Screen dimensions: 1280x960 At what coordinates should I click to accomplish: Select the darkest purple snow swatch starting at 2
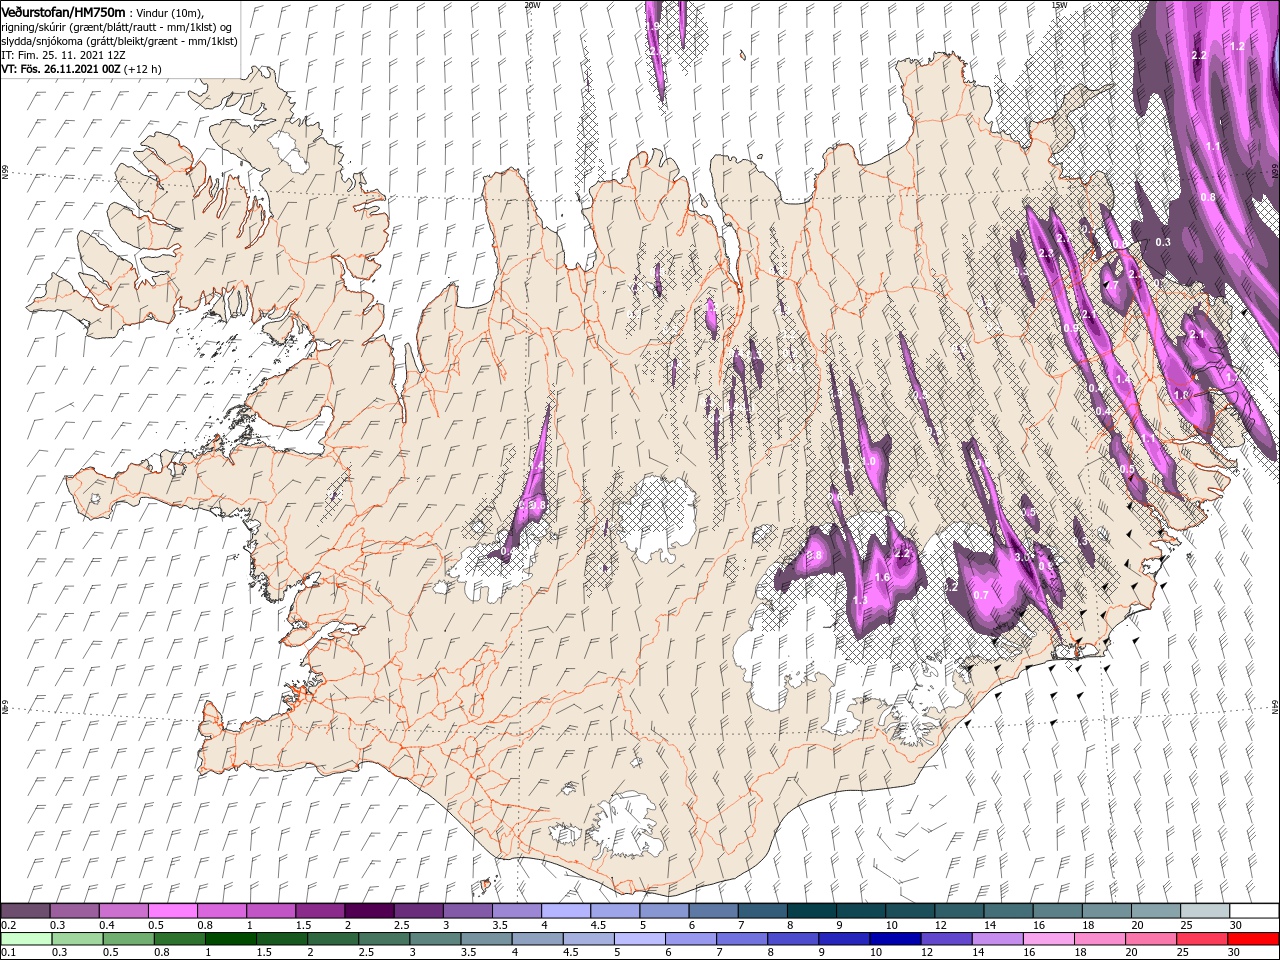(x=369, y=911)
